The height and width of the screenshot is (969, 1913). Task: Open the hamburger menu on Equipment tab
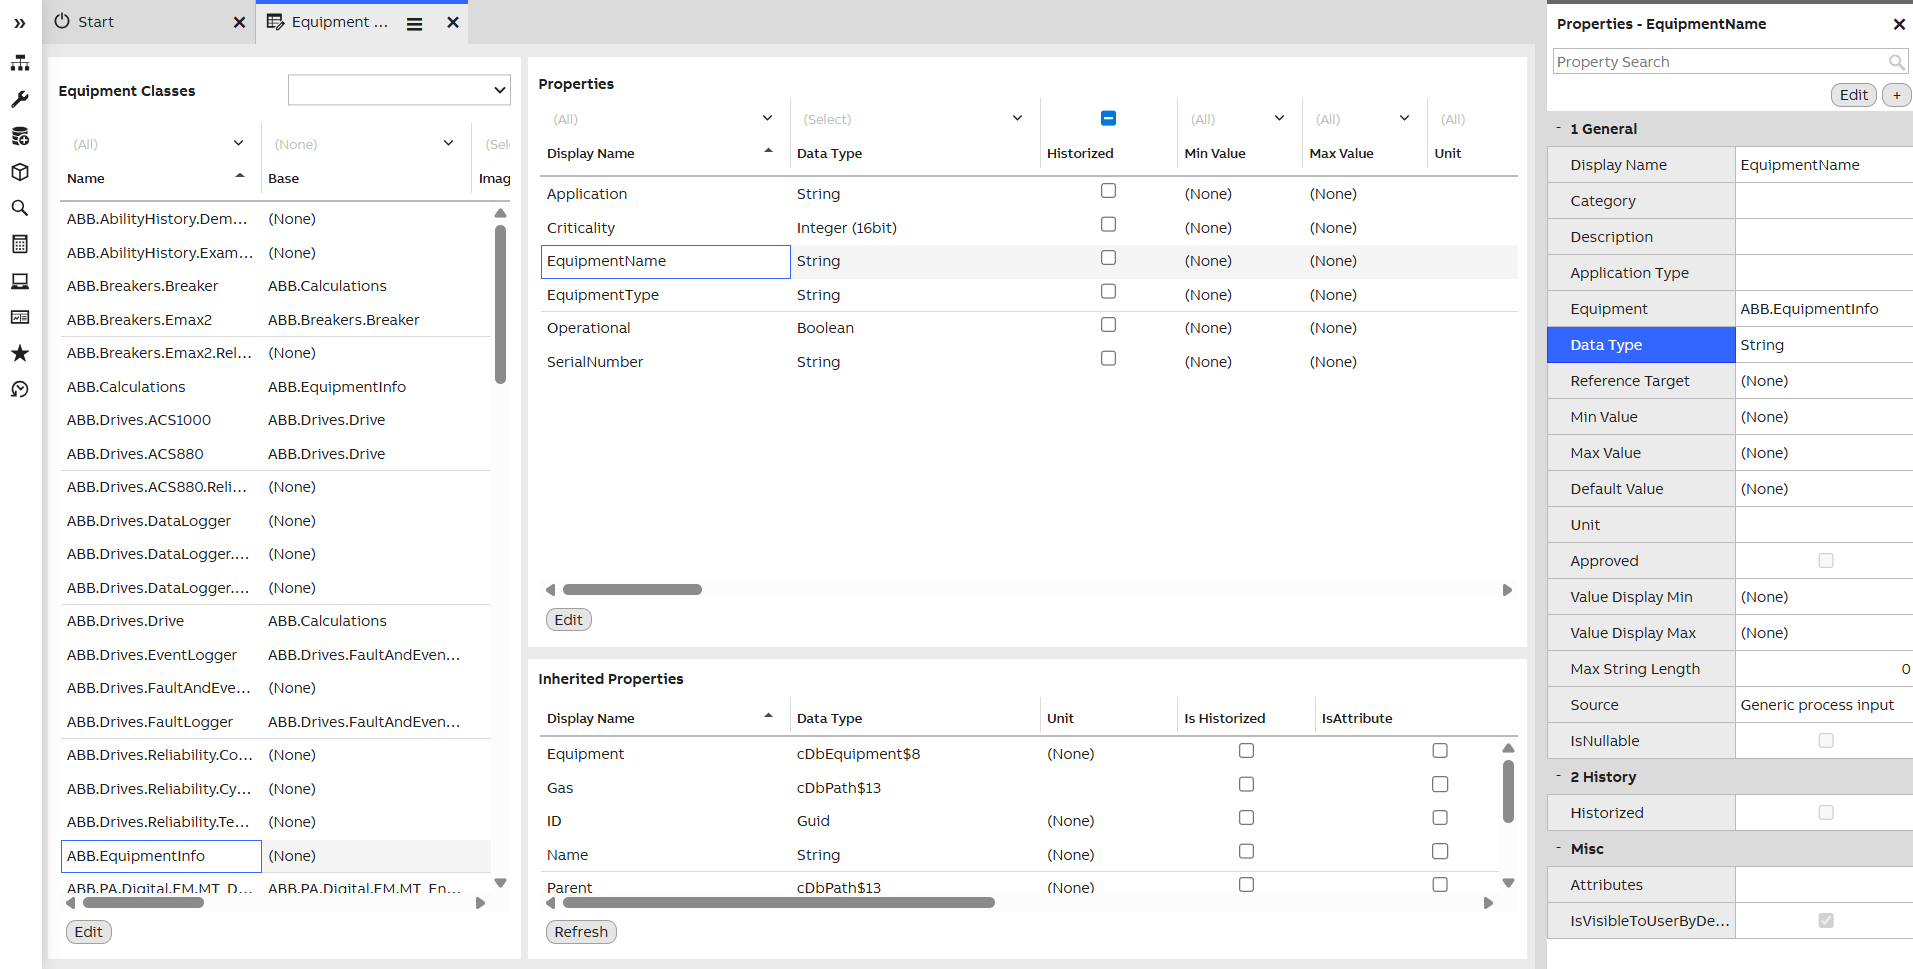pyautogui.click(x=414, y=23)
